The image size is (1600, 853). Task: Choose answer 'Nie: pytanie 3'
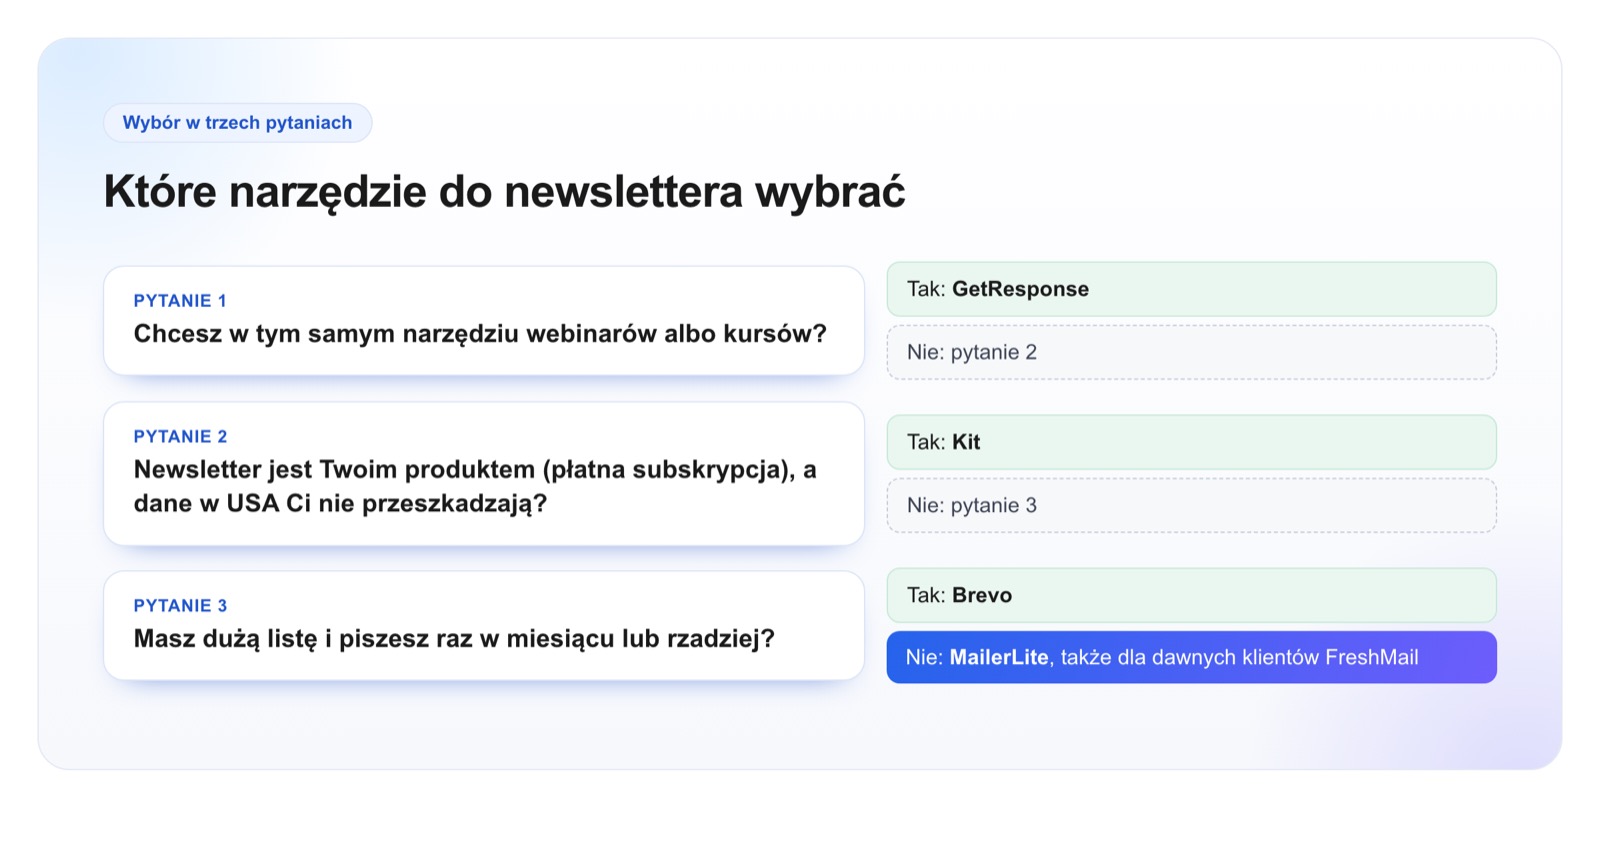point(1191,505)
